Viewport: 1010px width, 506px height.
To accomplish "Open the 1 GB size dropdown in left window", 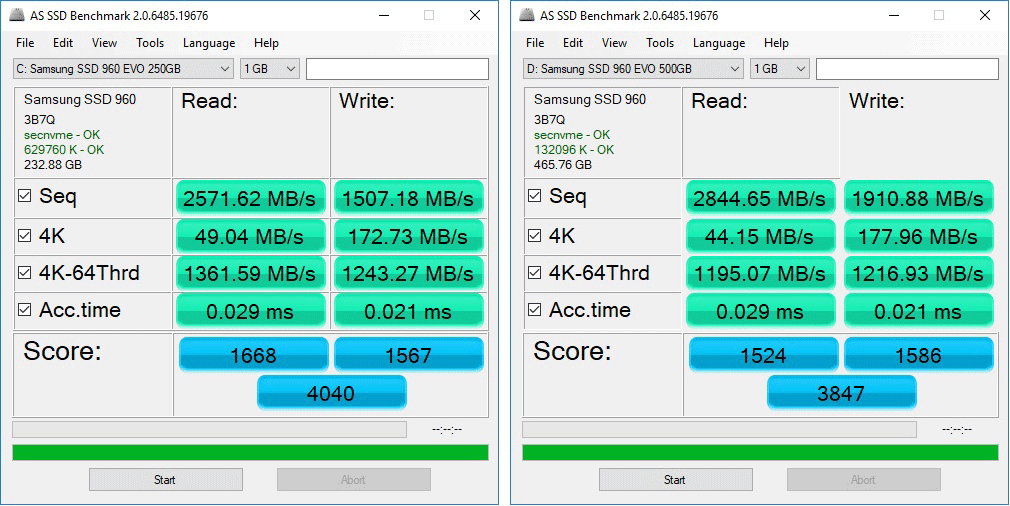I will [x=270, y=69].
